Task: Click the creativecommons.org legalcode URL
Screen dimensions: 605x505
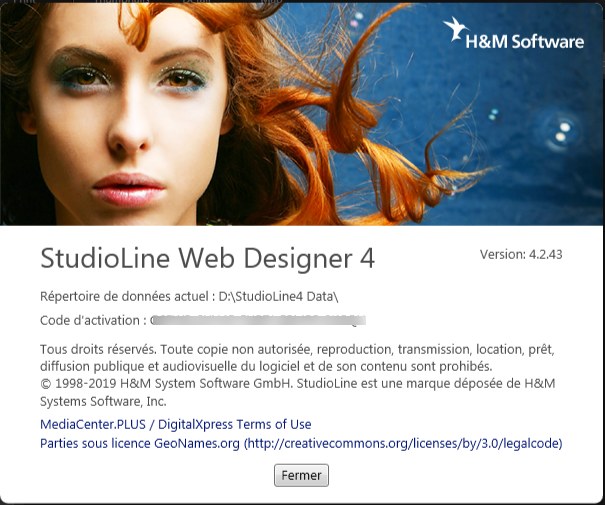Action: pyautogui.click(x=403, y=442)
